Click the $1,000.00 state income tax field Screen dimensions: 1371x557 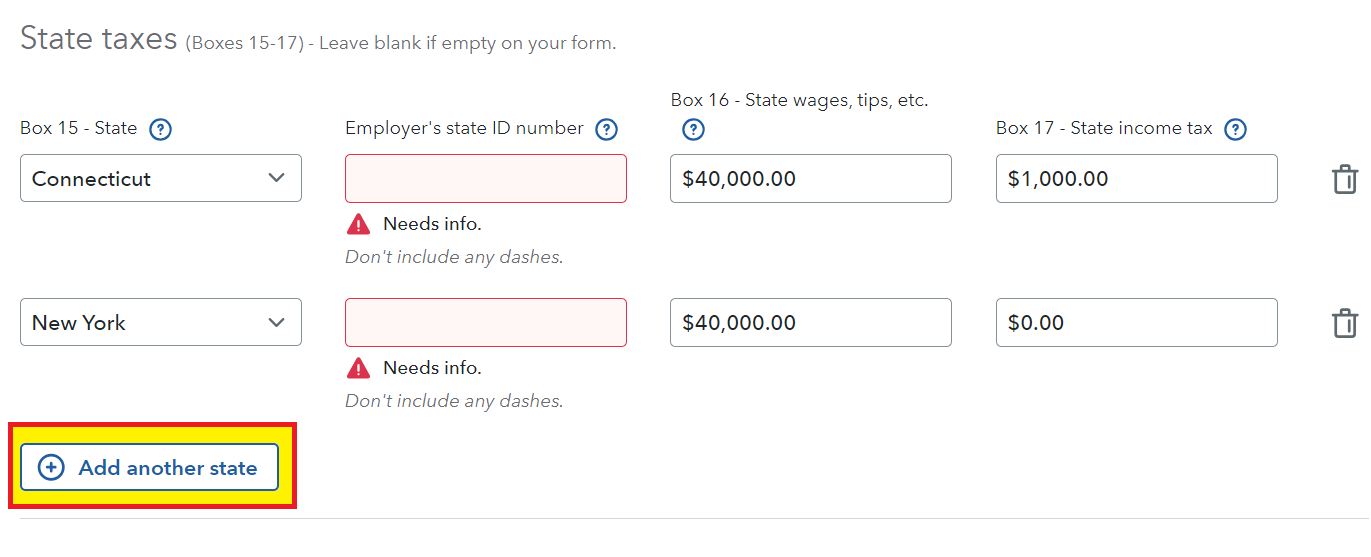[1136, 178]
